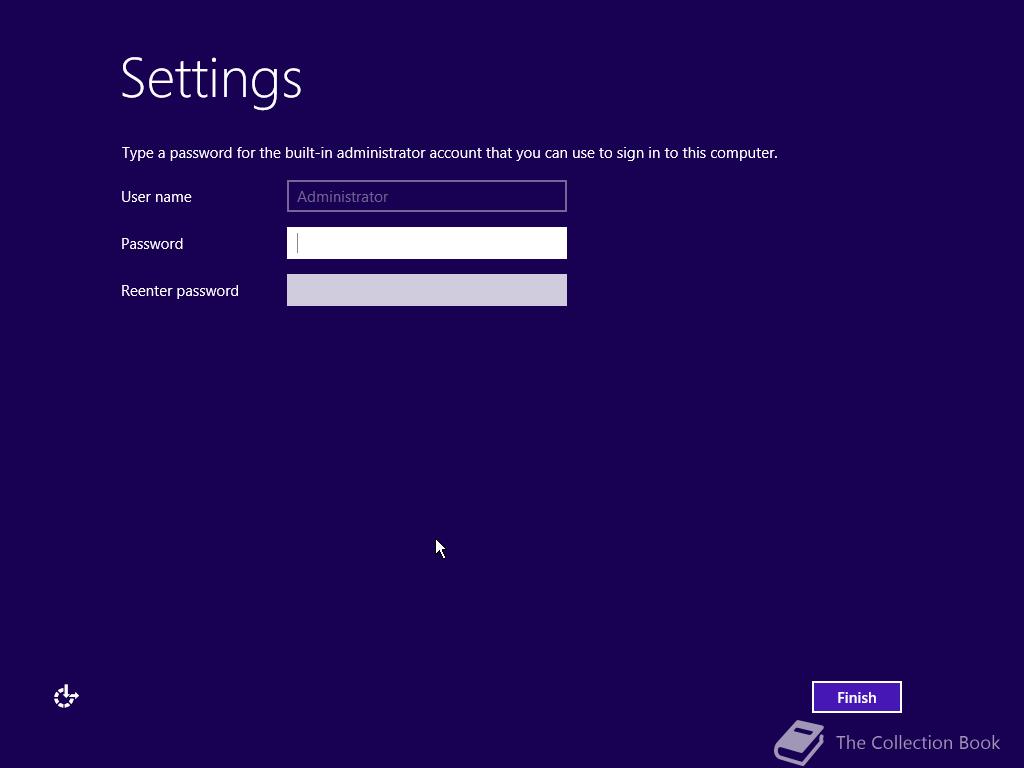This screenshot has height=768, width=1024.
Task: Click the User name label
Action: point(156,197)
